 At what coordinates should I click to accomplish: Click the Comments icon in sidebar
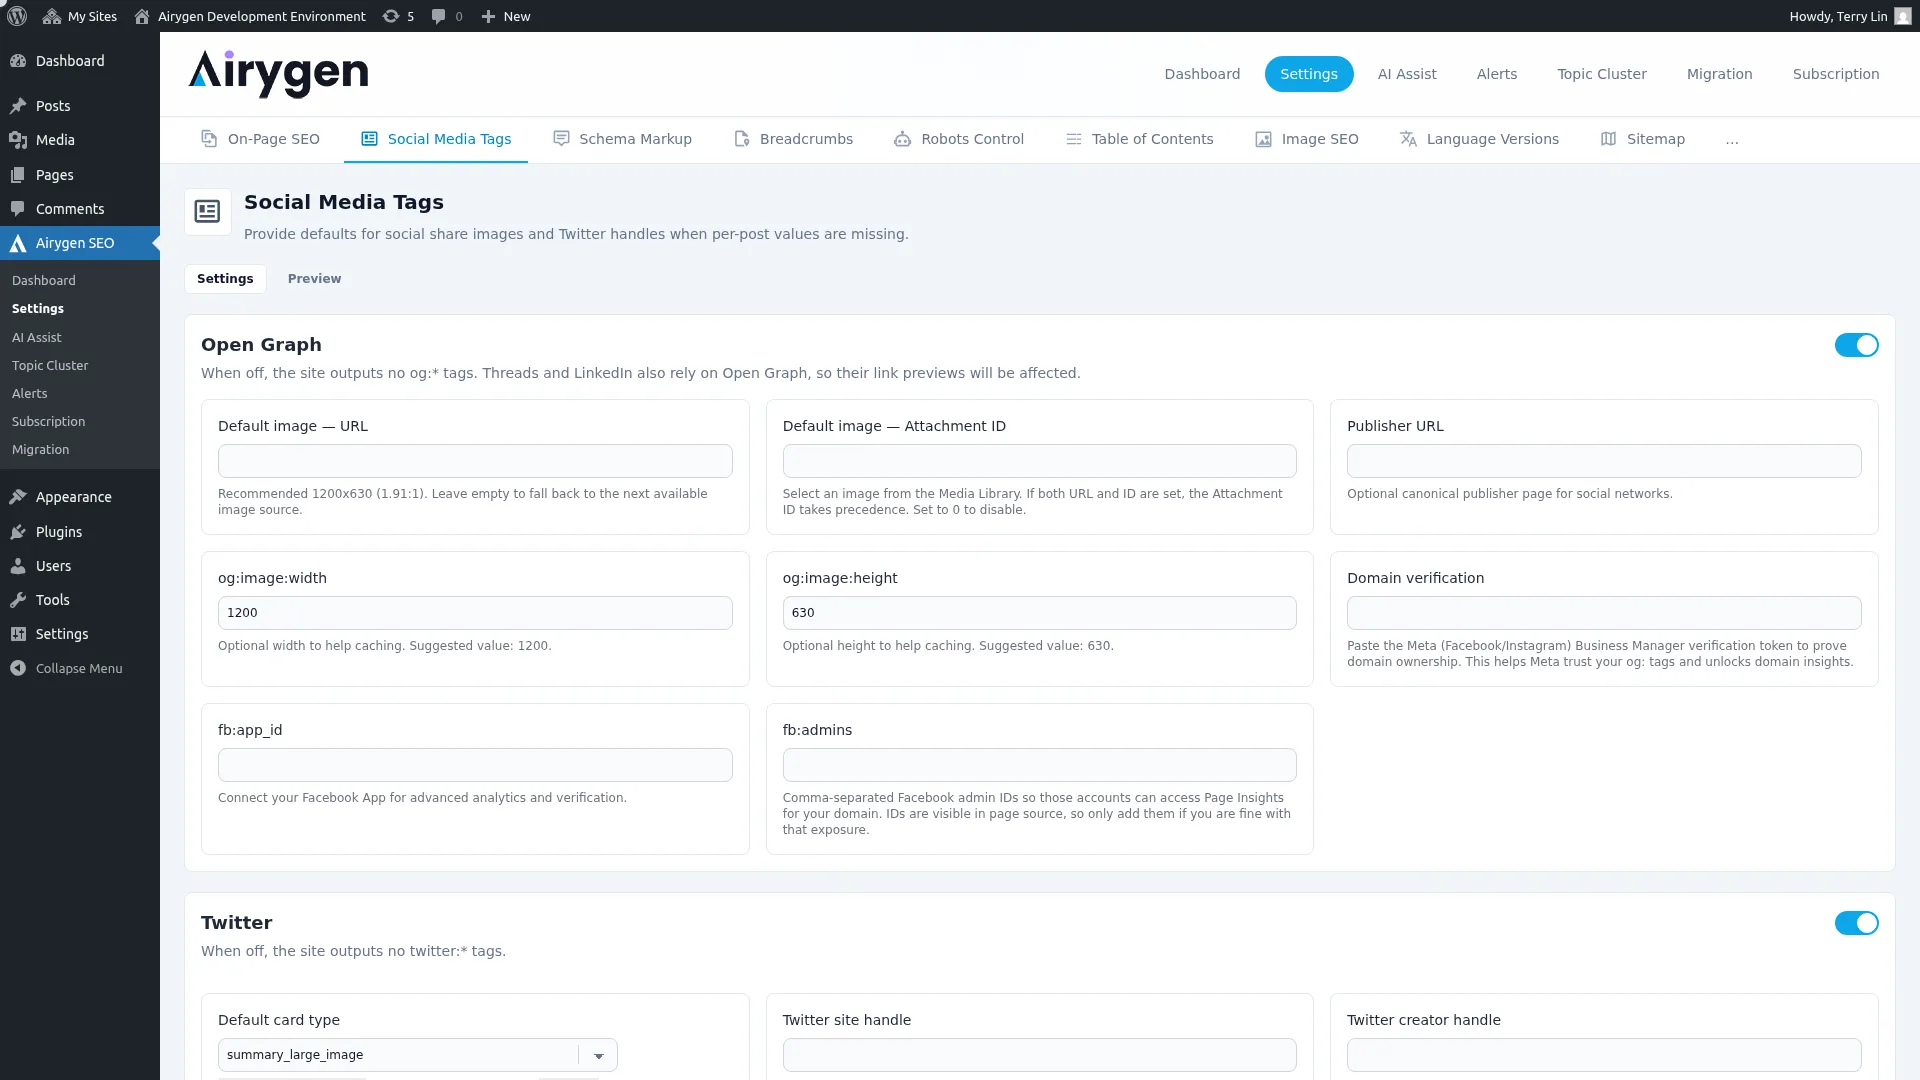tap(18, 209)
